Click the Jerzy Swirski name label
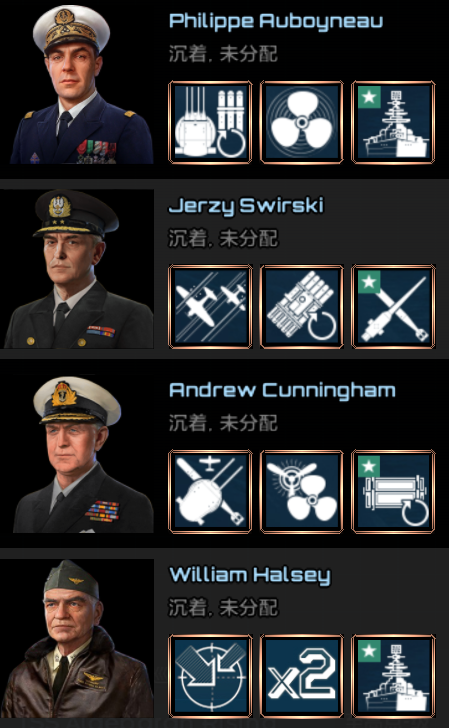 [246, 207]
